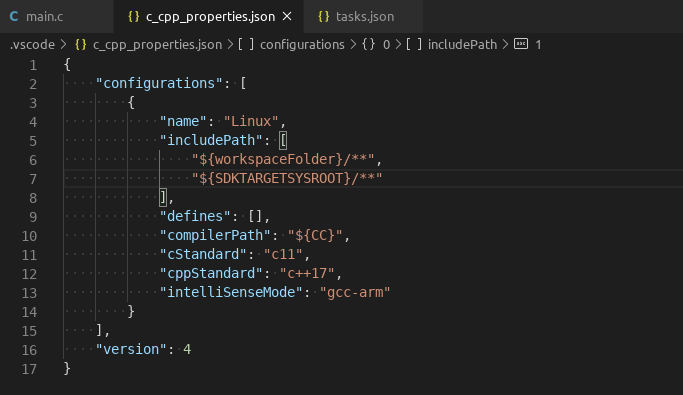
Task: Click the highlighted opening bracket on line 5
Action: [283, 140]
